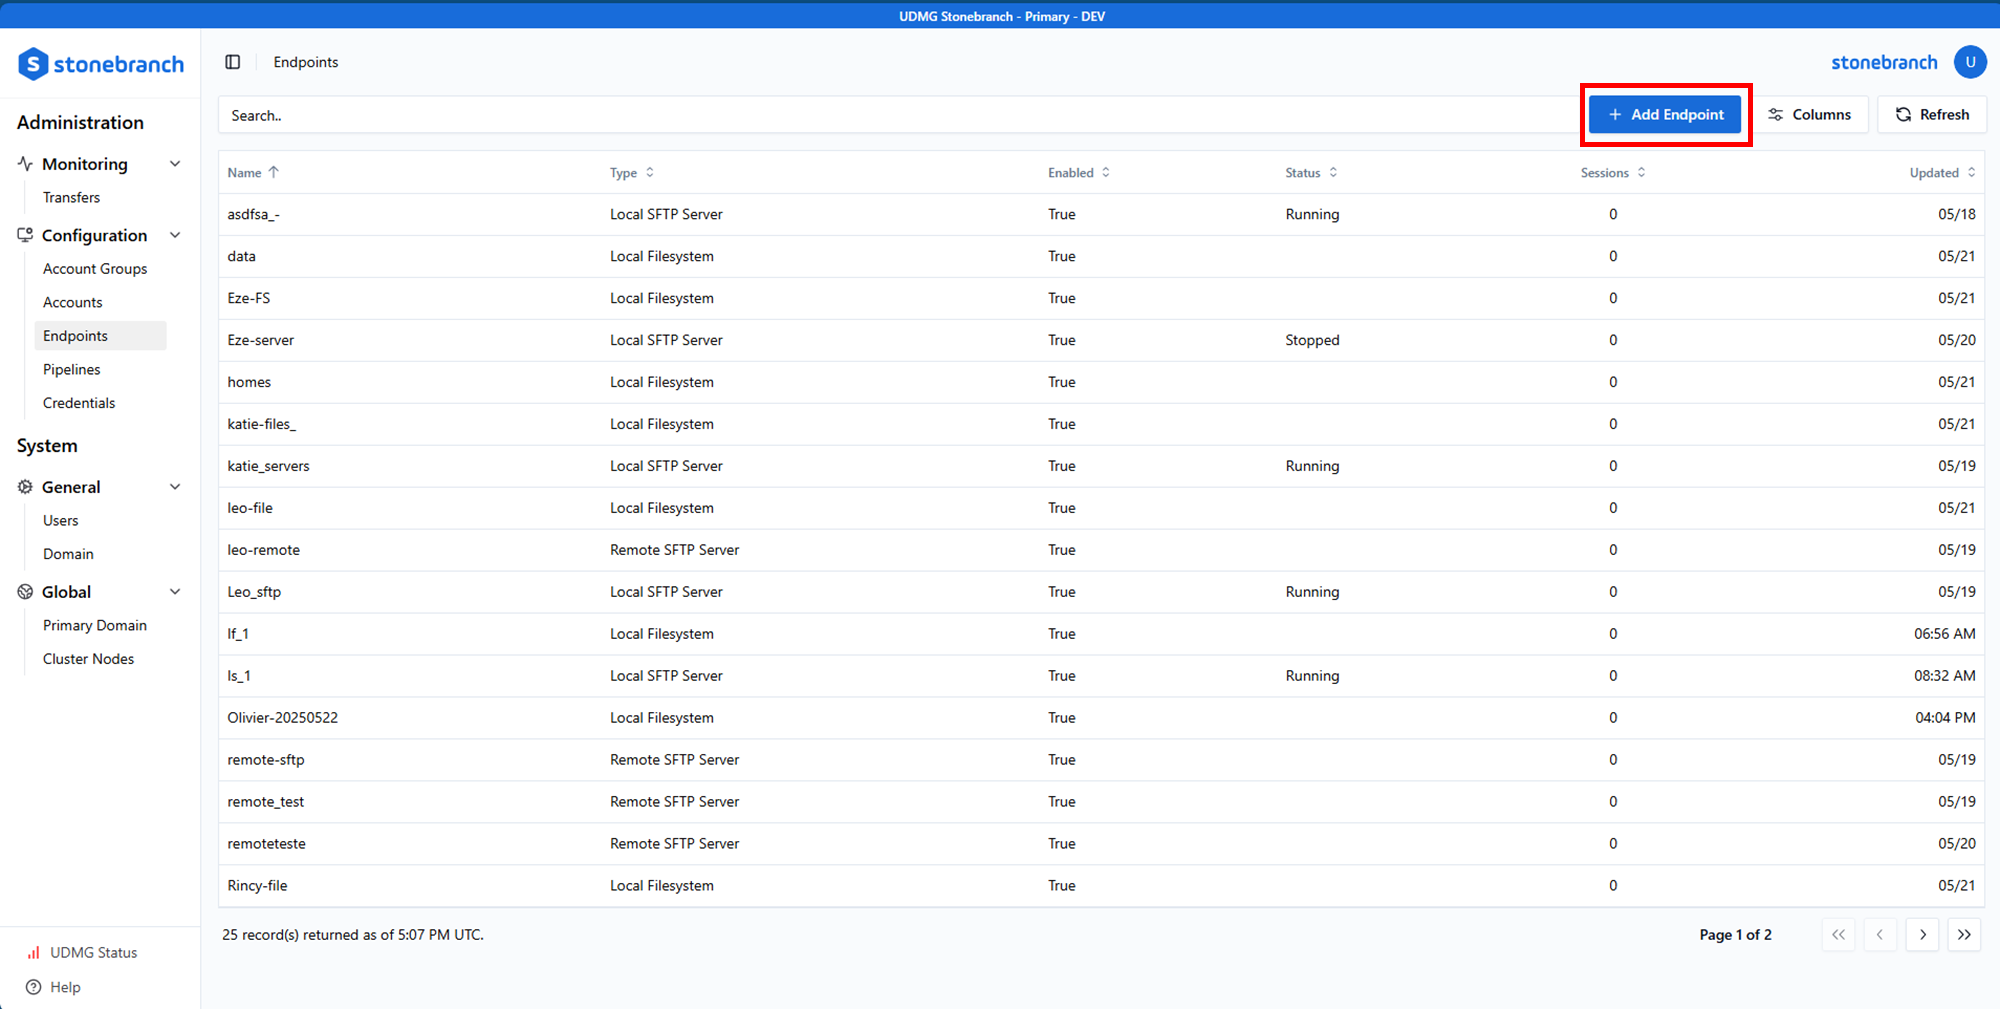This screenshot has height=1009, width=2000.
Task: Collapse the Monitoring section chevron
Action: point(175,164)
